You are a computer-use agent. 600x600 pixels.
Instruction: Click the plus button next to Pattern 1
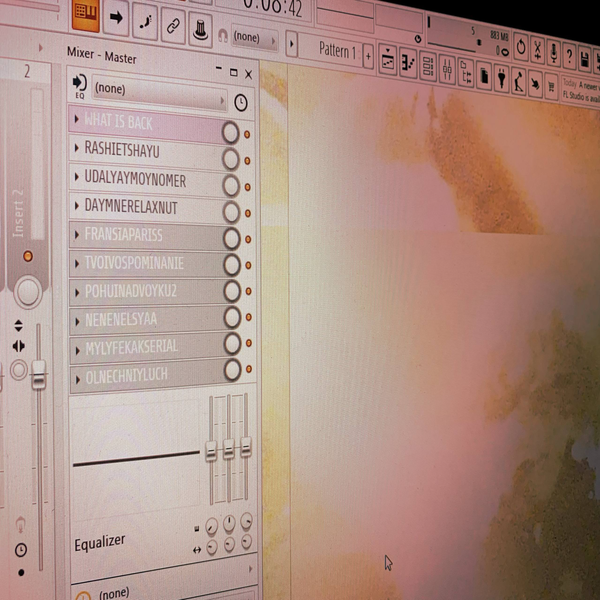coord(368,54)
